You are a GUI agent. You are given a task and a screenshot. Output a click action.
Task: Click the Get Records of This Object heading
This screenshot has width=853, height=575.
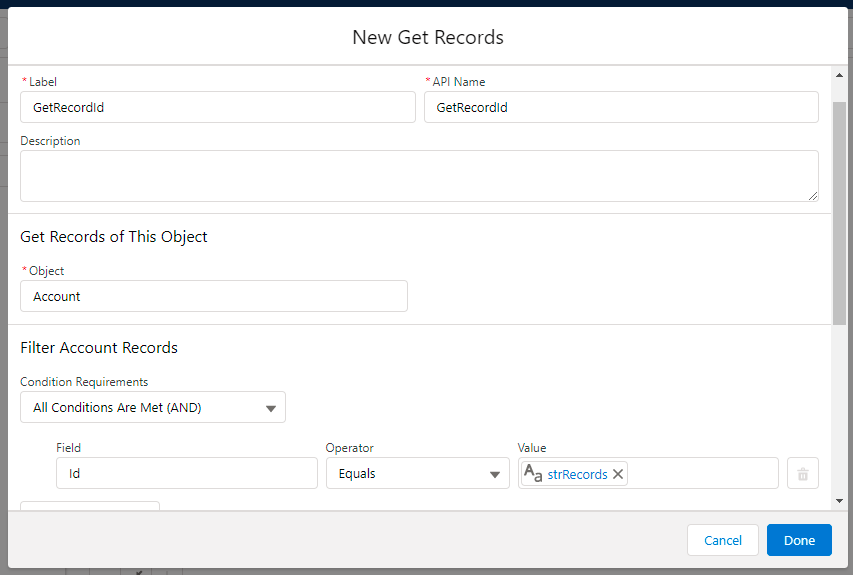pyautogui.click(x=114, y=237)
